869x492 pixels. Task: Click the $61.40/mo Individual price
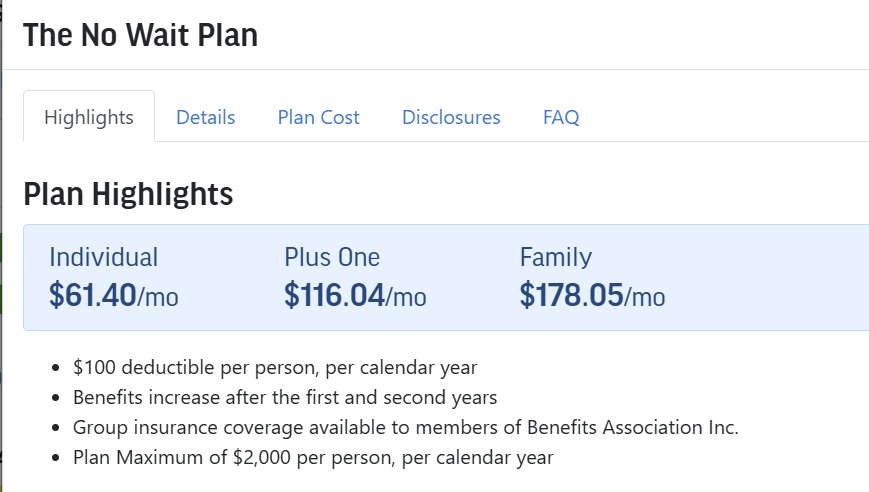coord(114,295)
